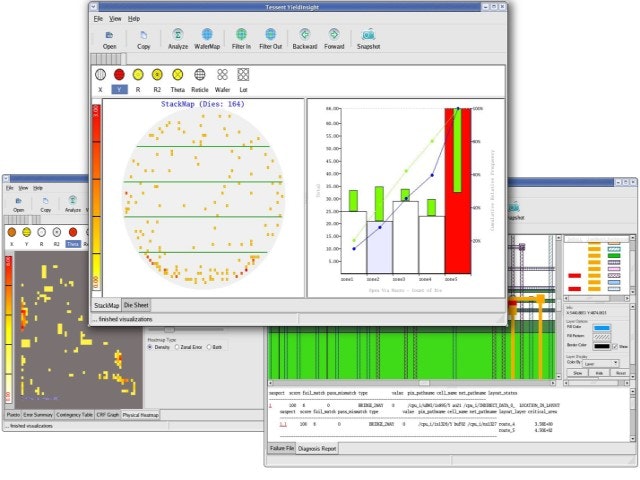
Task: Select the R zone icon in front window
Action: [x=138, y=75]
